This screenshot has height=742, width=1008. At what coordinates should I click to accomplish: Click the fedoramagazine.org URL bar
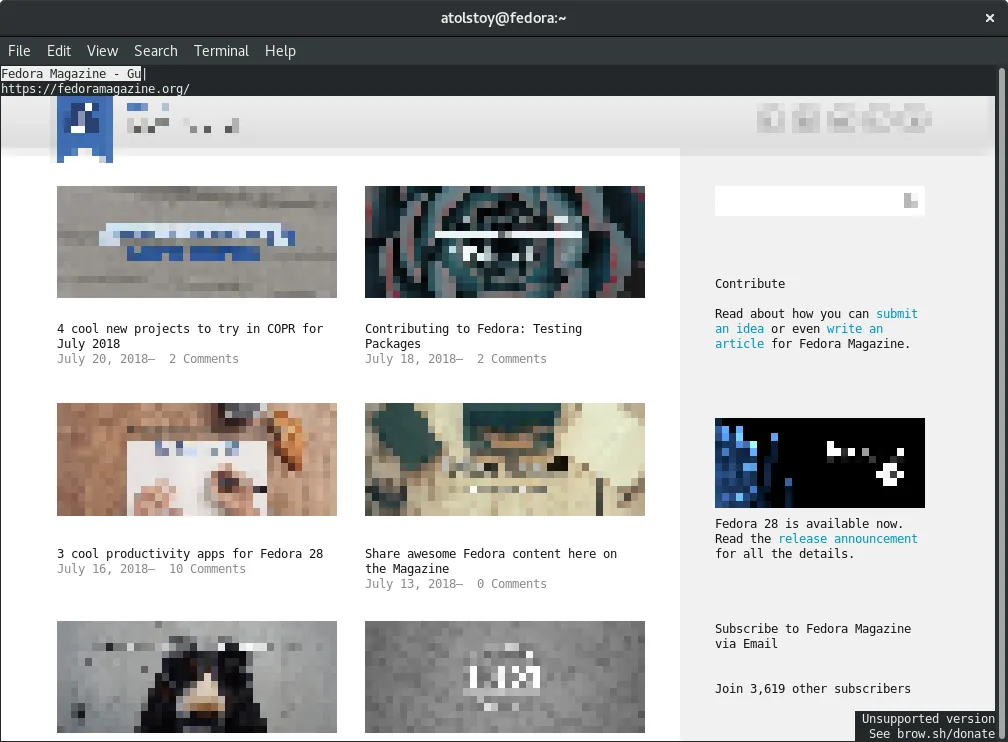pyautogui.click(x=95, y=89)
